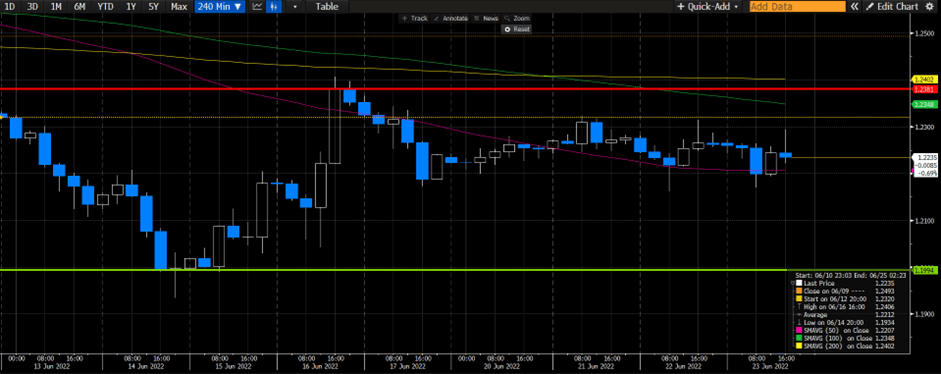
Task: Set range to 6M
Action: (x=79, y=7)
